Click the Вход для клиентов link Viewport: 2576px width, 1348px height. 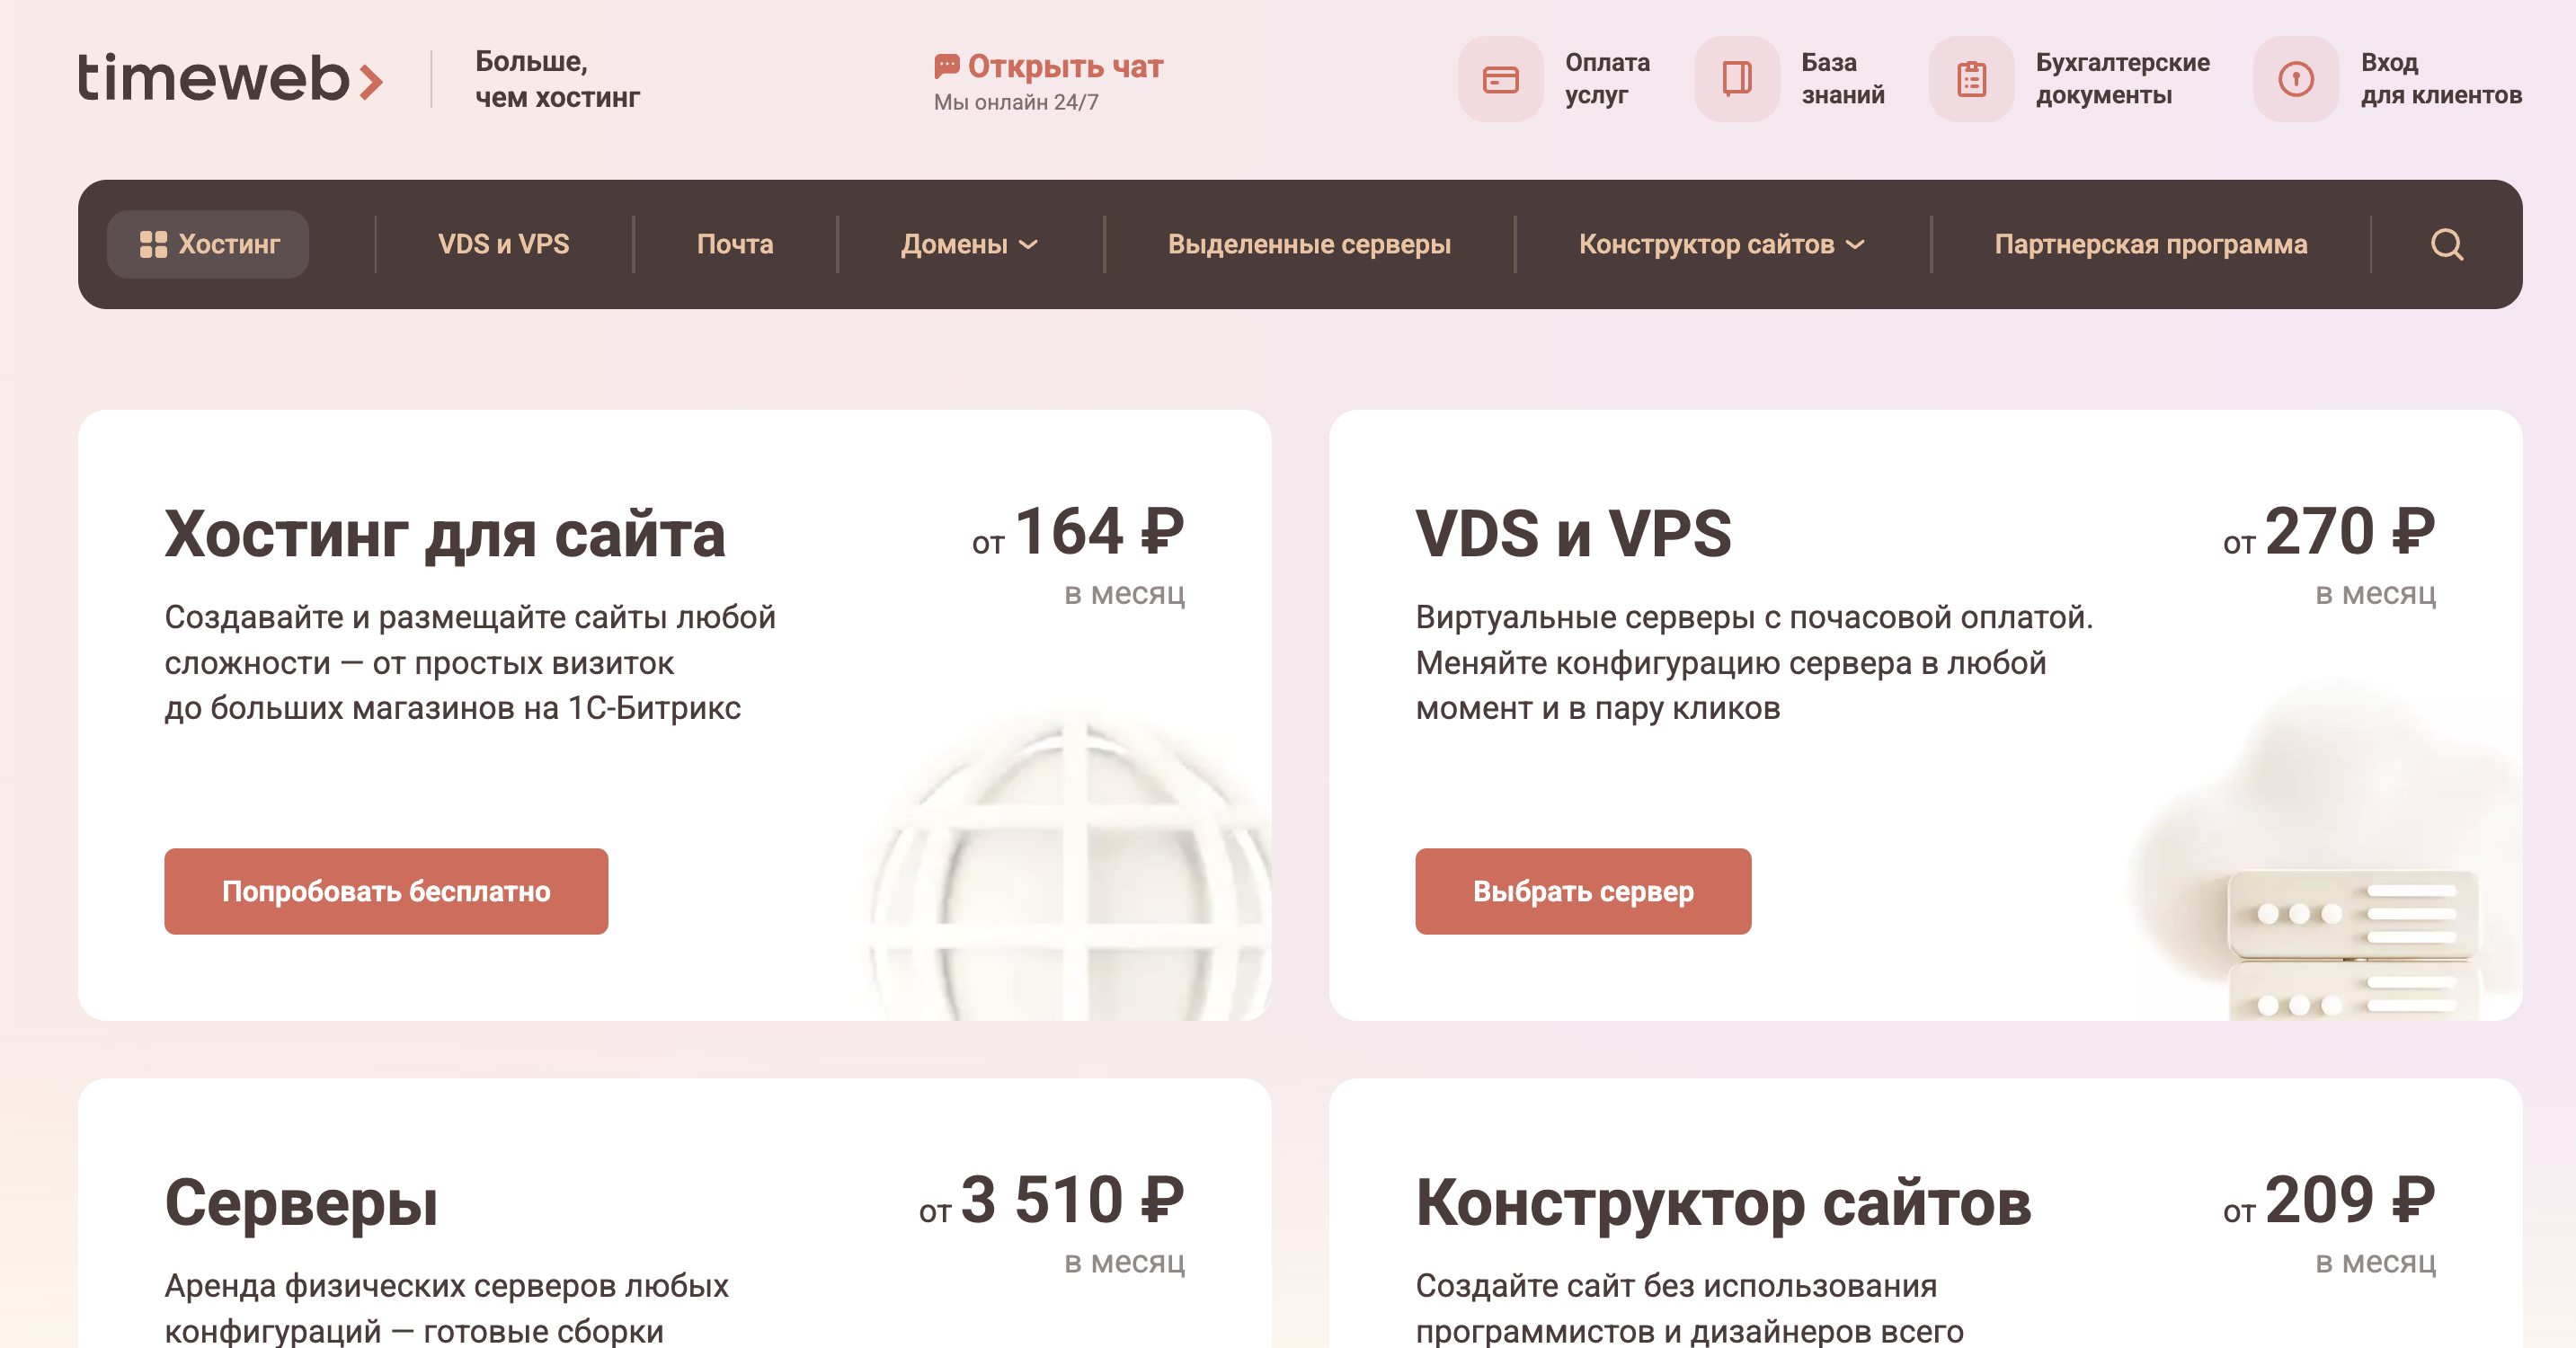[2441, 79]
